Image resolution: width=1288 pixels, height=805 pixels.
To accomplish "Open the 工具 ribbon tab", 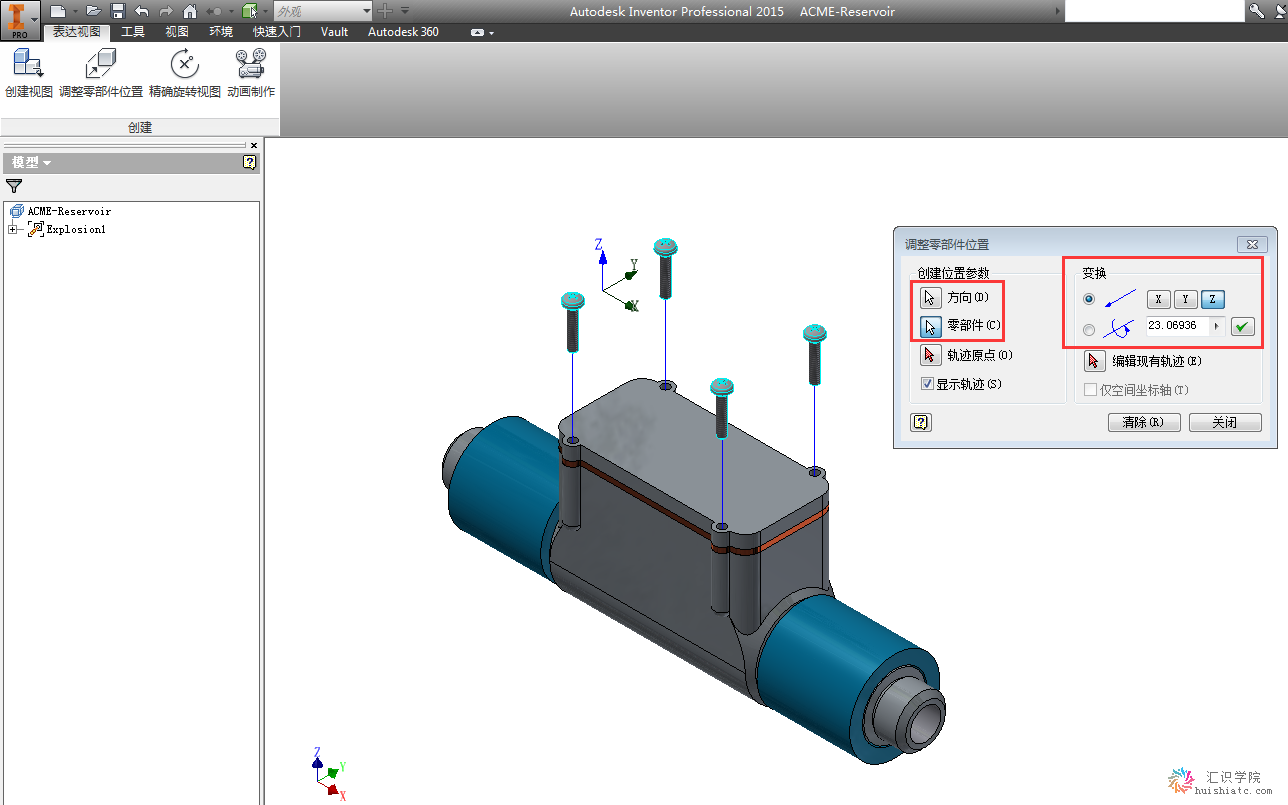I will [133, 32].
